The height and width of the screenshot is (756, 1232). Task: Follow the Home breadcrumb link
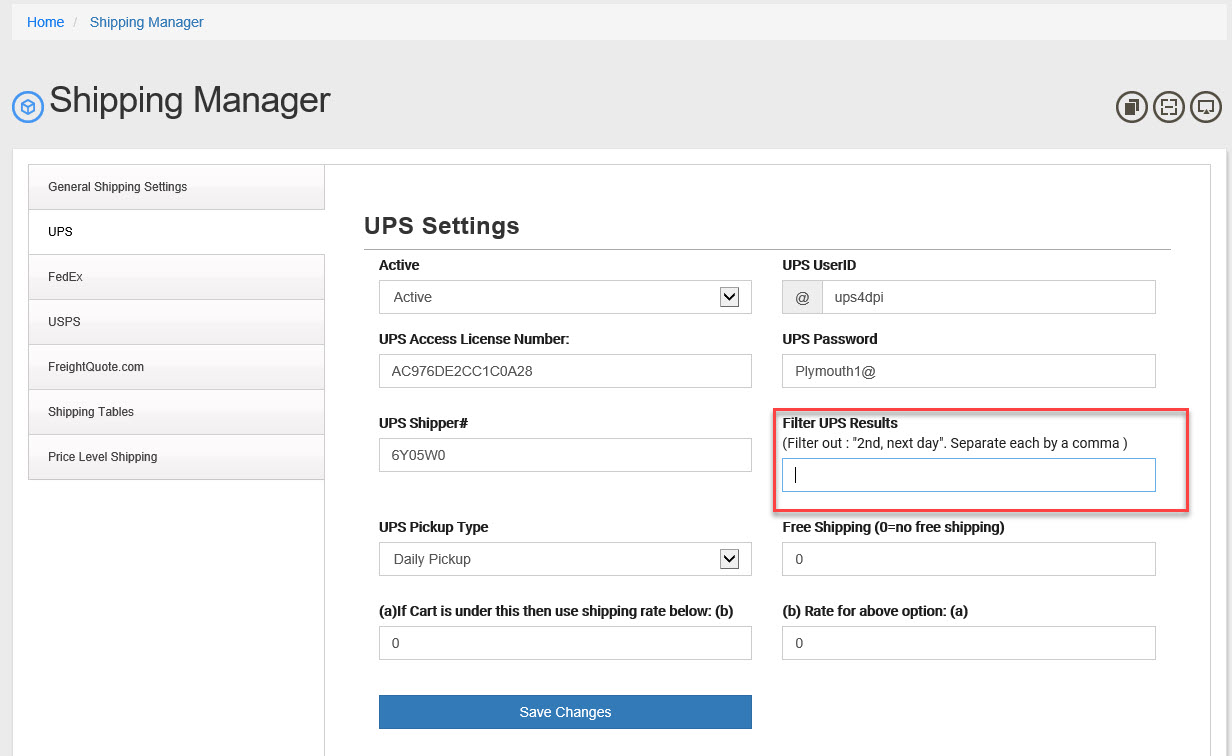45,22
